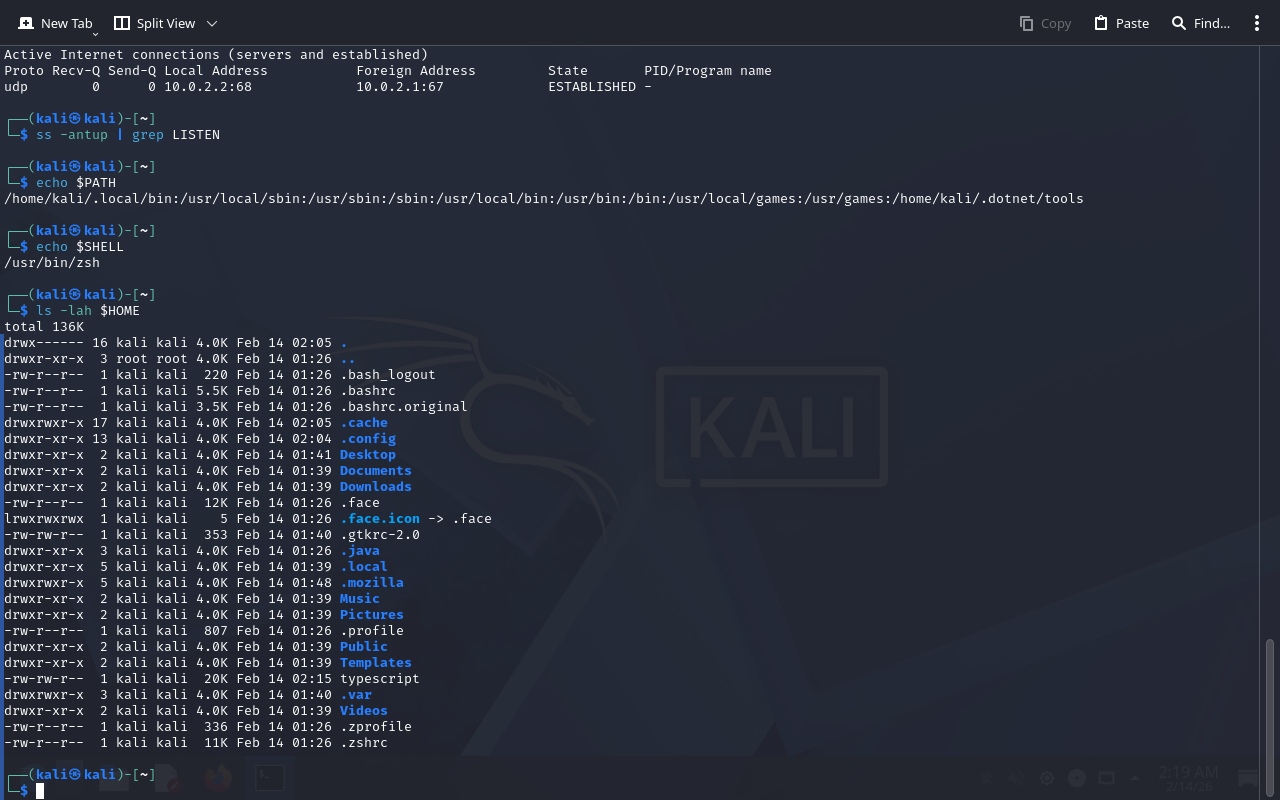Click the show desktop icon at the taskbar end
This screenshot has width=1280, height=800.
1247,778
